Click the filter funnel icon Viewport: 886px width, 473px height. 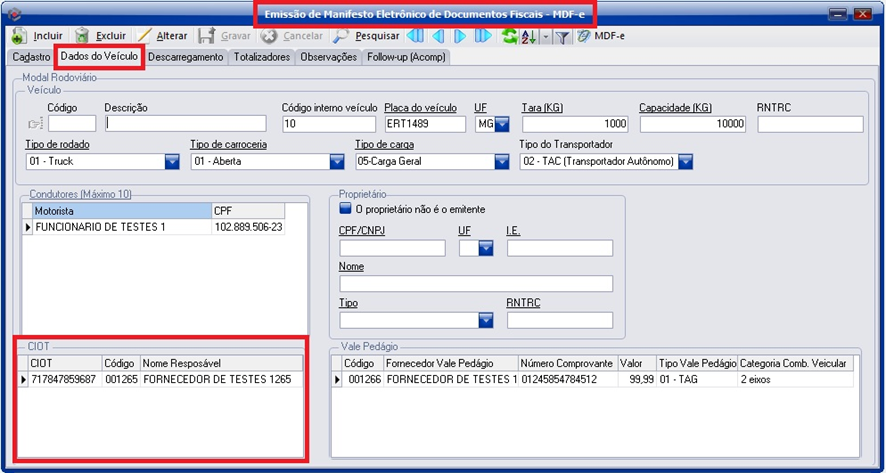[x=563, y=36]
